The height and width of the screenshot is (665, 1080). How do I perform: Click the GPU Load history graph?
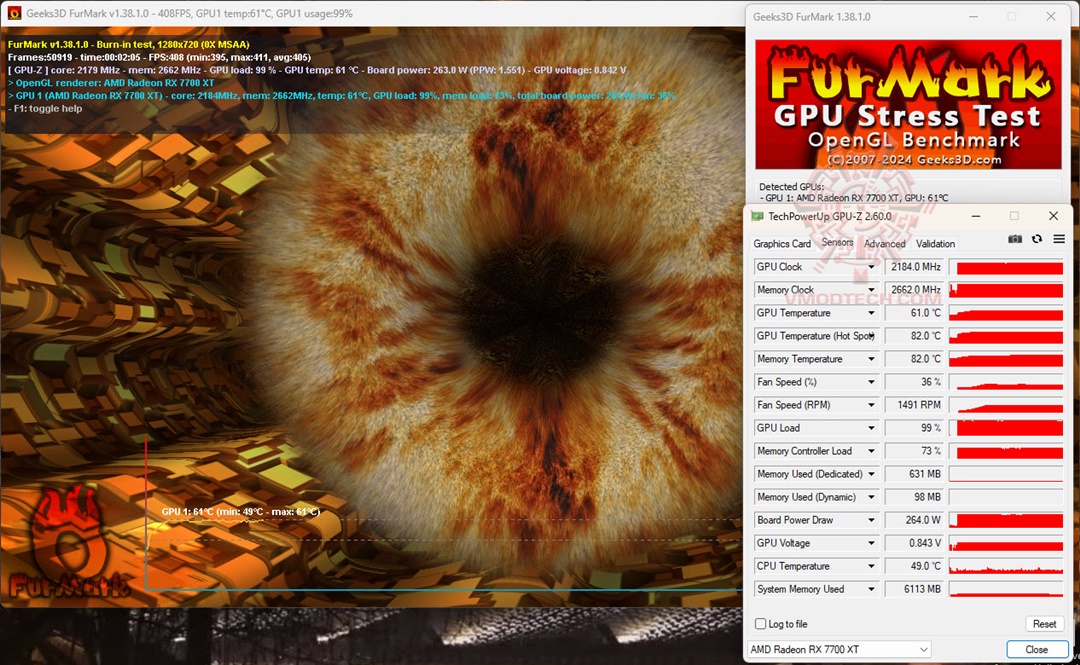[1006, 428]
